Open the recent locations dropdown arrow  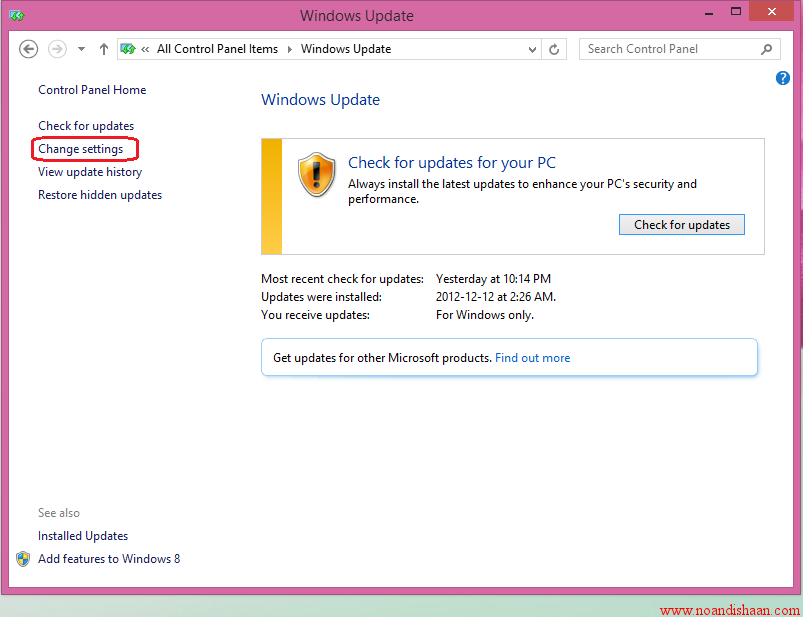pos(81,49)
